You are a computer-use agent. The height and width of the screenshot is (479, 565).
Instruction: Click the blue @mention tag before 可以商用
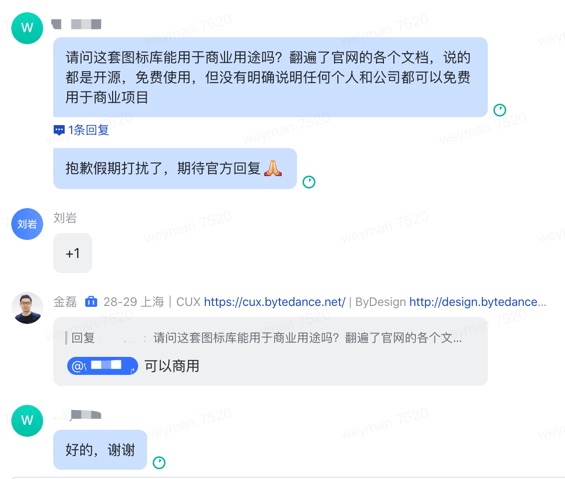(102, 366)
